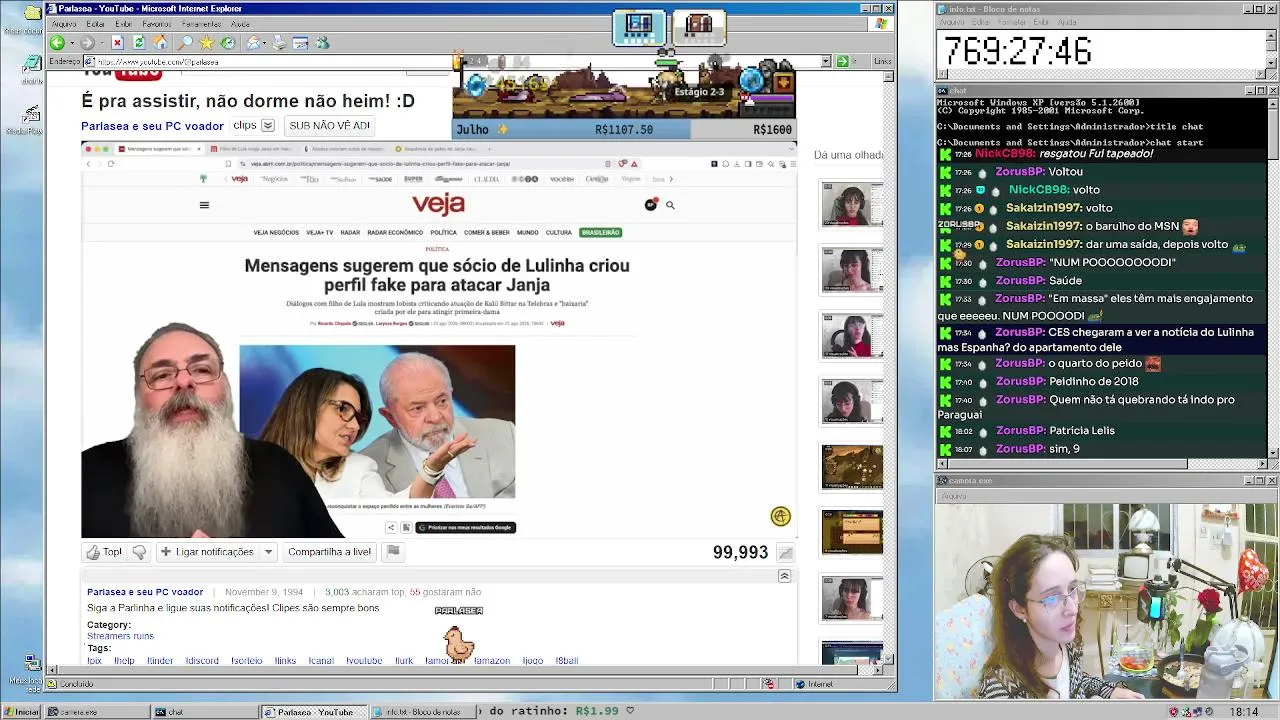
Task: Open the dropdown arrow next to Ligar notificações
Action: coord(268,552)
